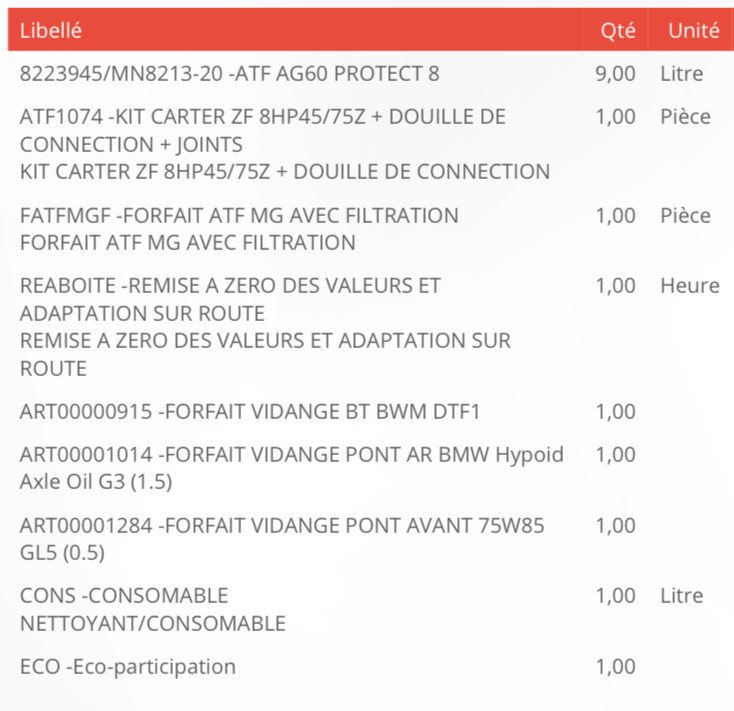Select the ART00001284 VIDANGE PONT AVANT row
Image resolution: width=734 pixels, height=711 pixels.
coord(371,539)
